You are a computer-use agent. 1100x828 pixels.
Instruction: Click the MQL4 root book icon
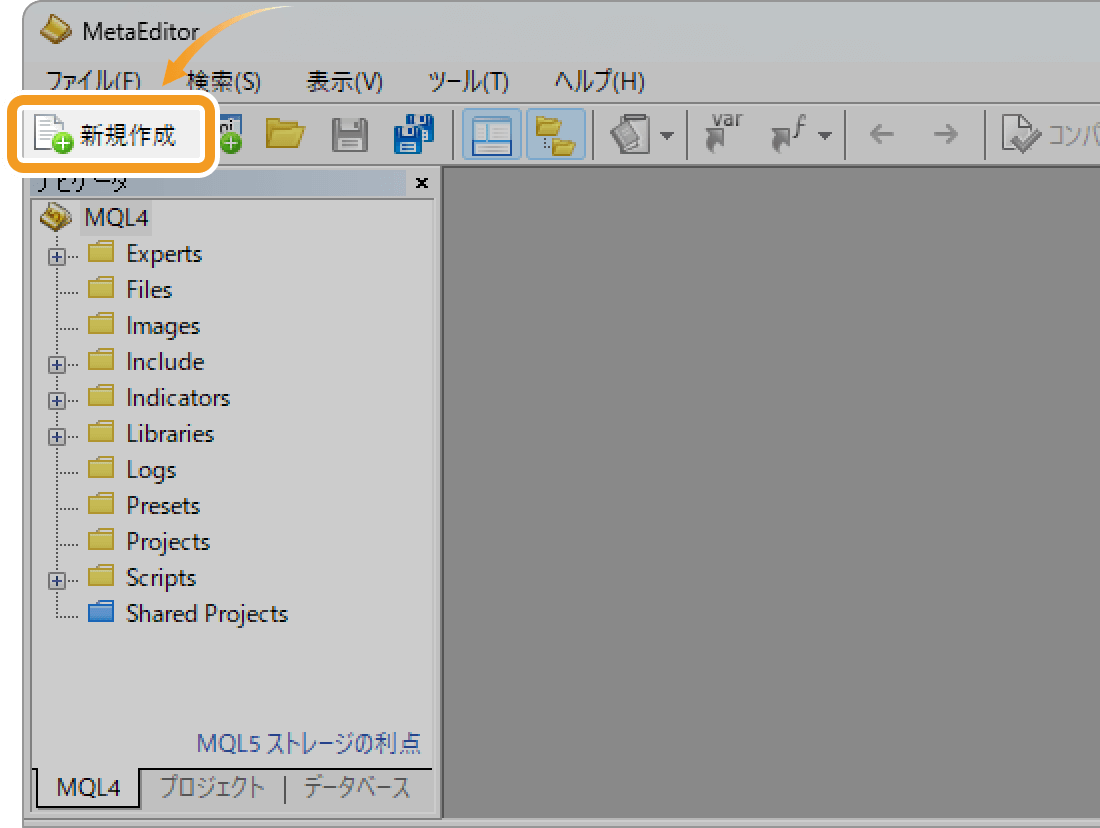[x=56, y=217]
